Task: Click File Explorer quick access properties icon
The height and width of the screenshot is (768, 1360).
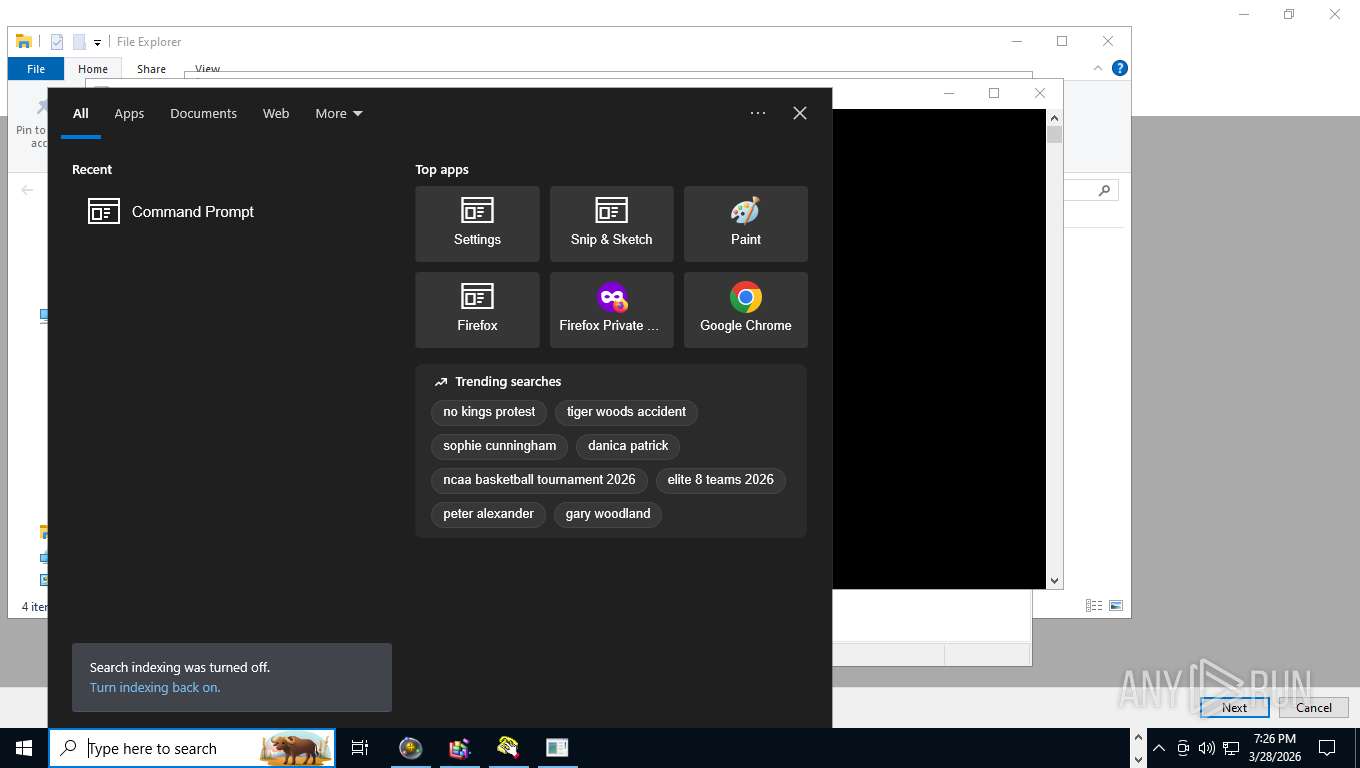Action: (x=57, y=42)
